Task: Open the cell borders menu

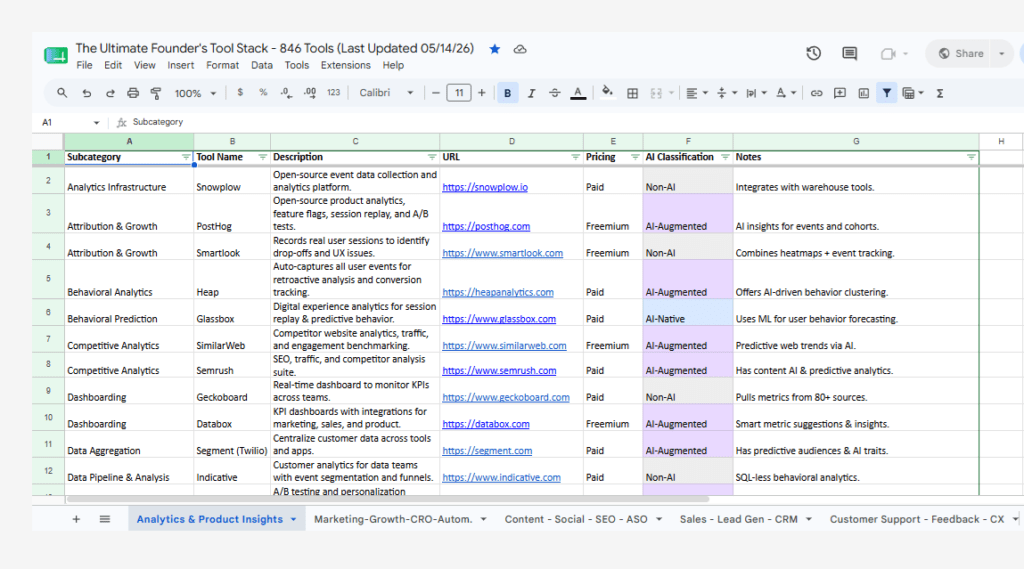Action: (x=632, y=93)
